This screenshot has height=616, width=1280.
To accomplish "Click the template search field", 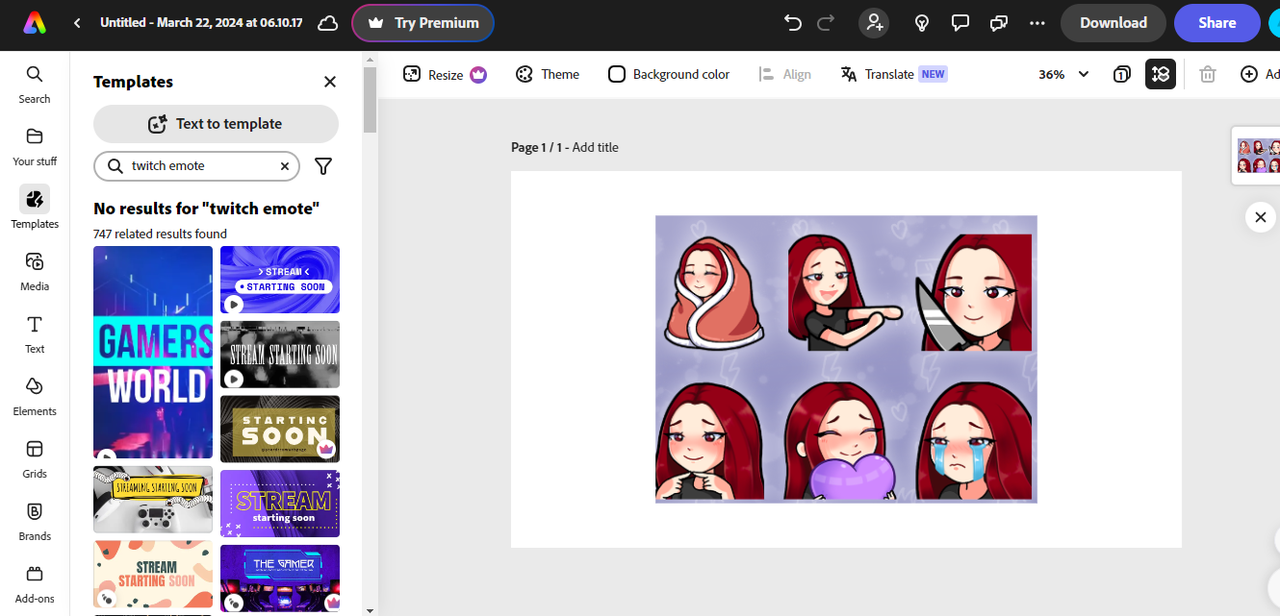I will 197,166.
